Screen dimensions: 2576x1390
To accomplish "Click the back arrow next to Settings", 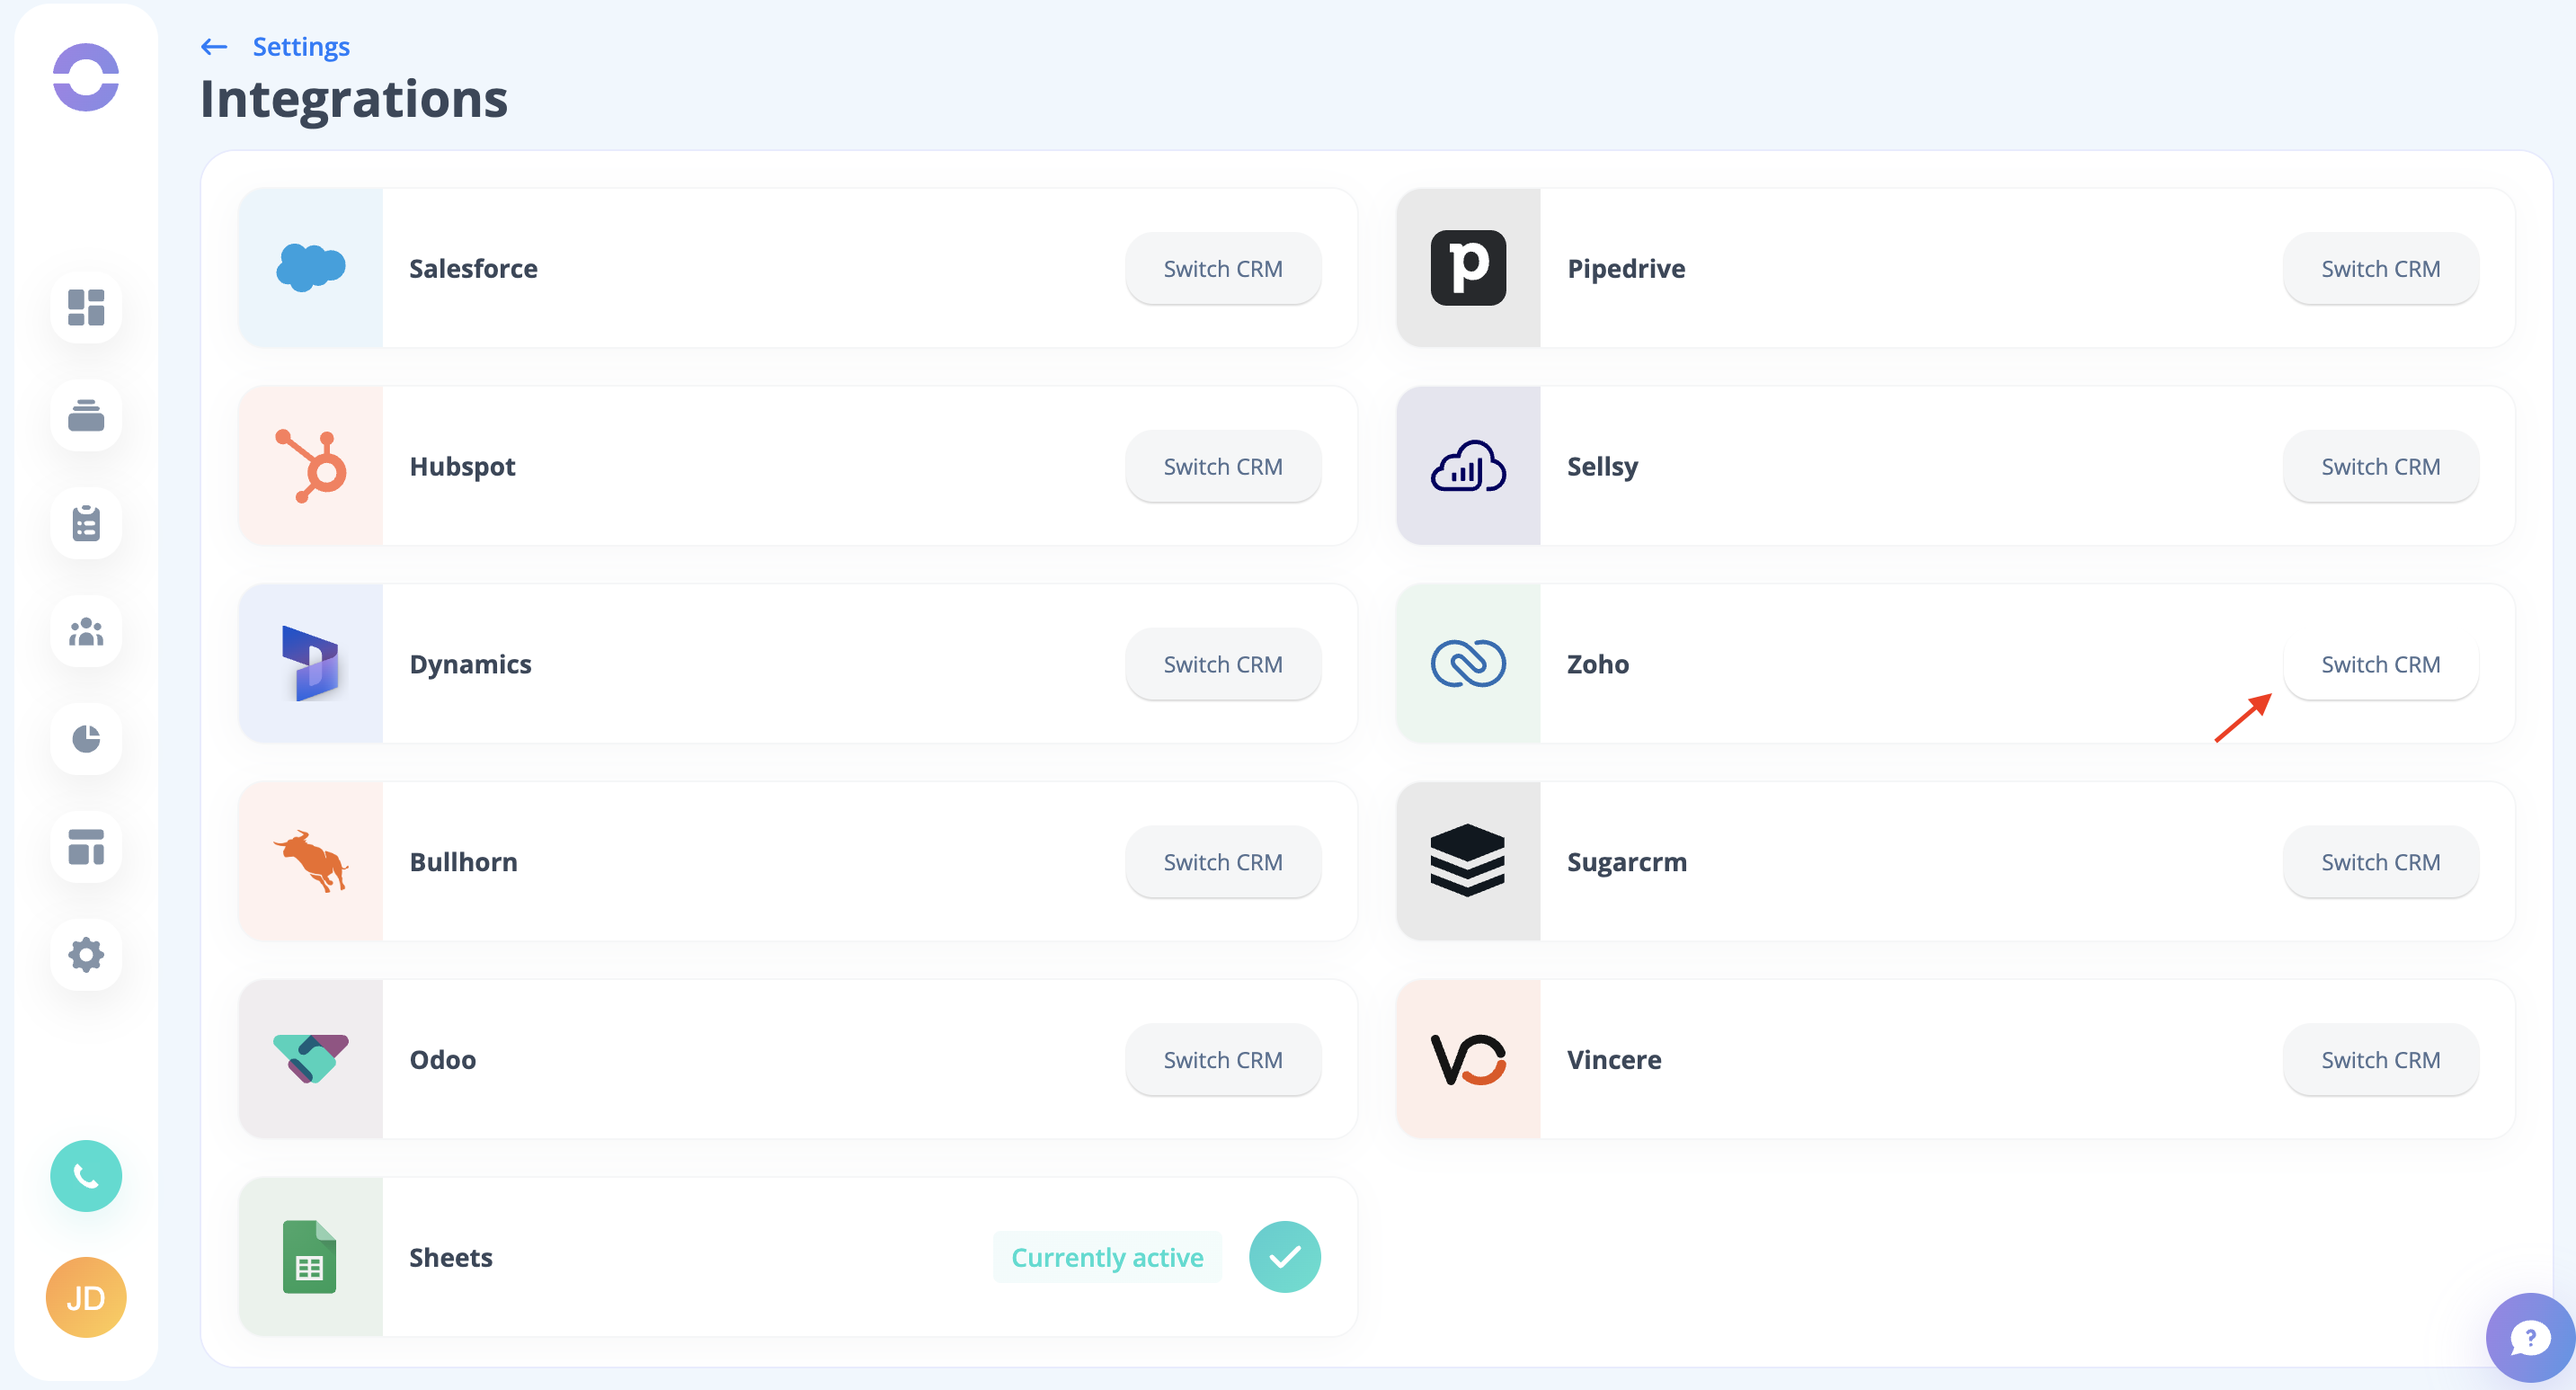I will 214,47.
